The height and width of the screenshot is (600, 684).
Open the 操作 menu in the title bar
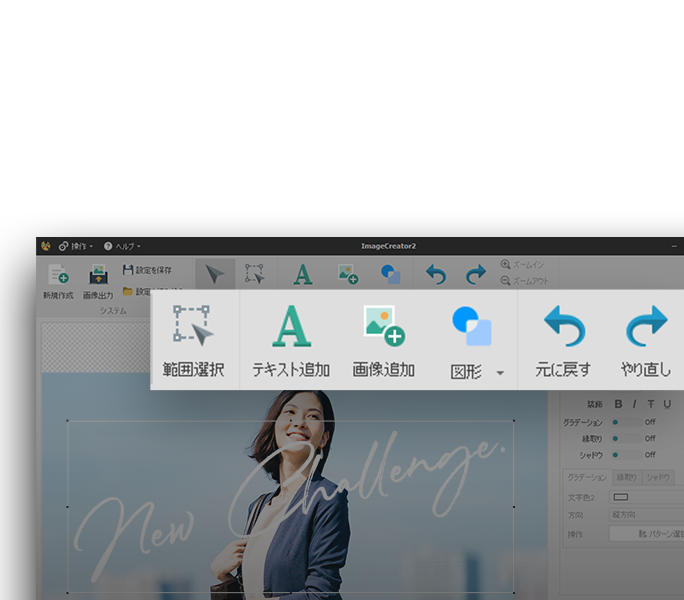(x=76, y=246)
